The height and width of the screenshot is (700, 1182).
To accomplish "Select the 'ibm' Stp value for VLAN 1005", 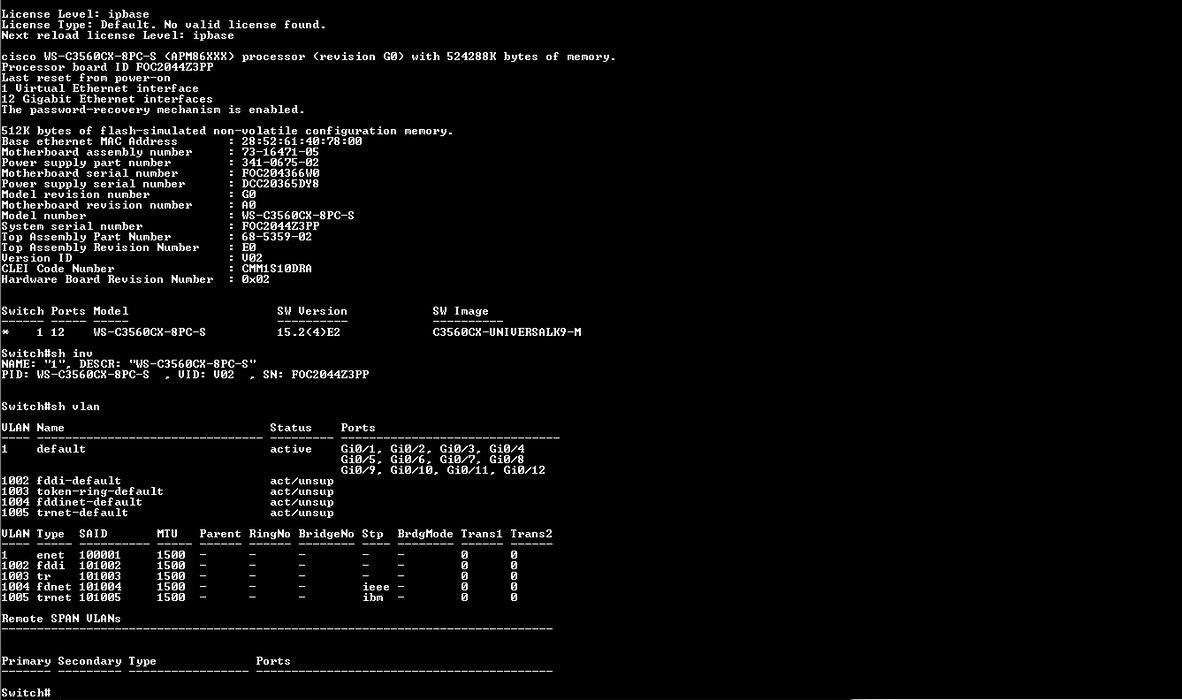I will click(372, 598).
